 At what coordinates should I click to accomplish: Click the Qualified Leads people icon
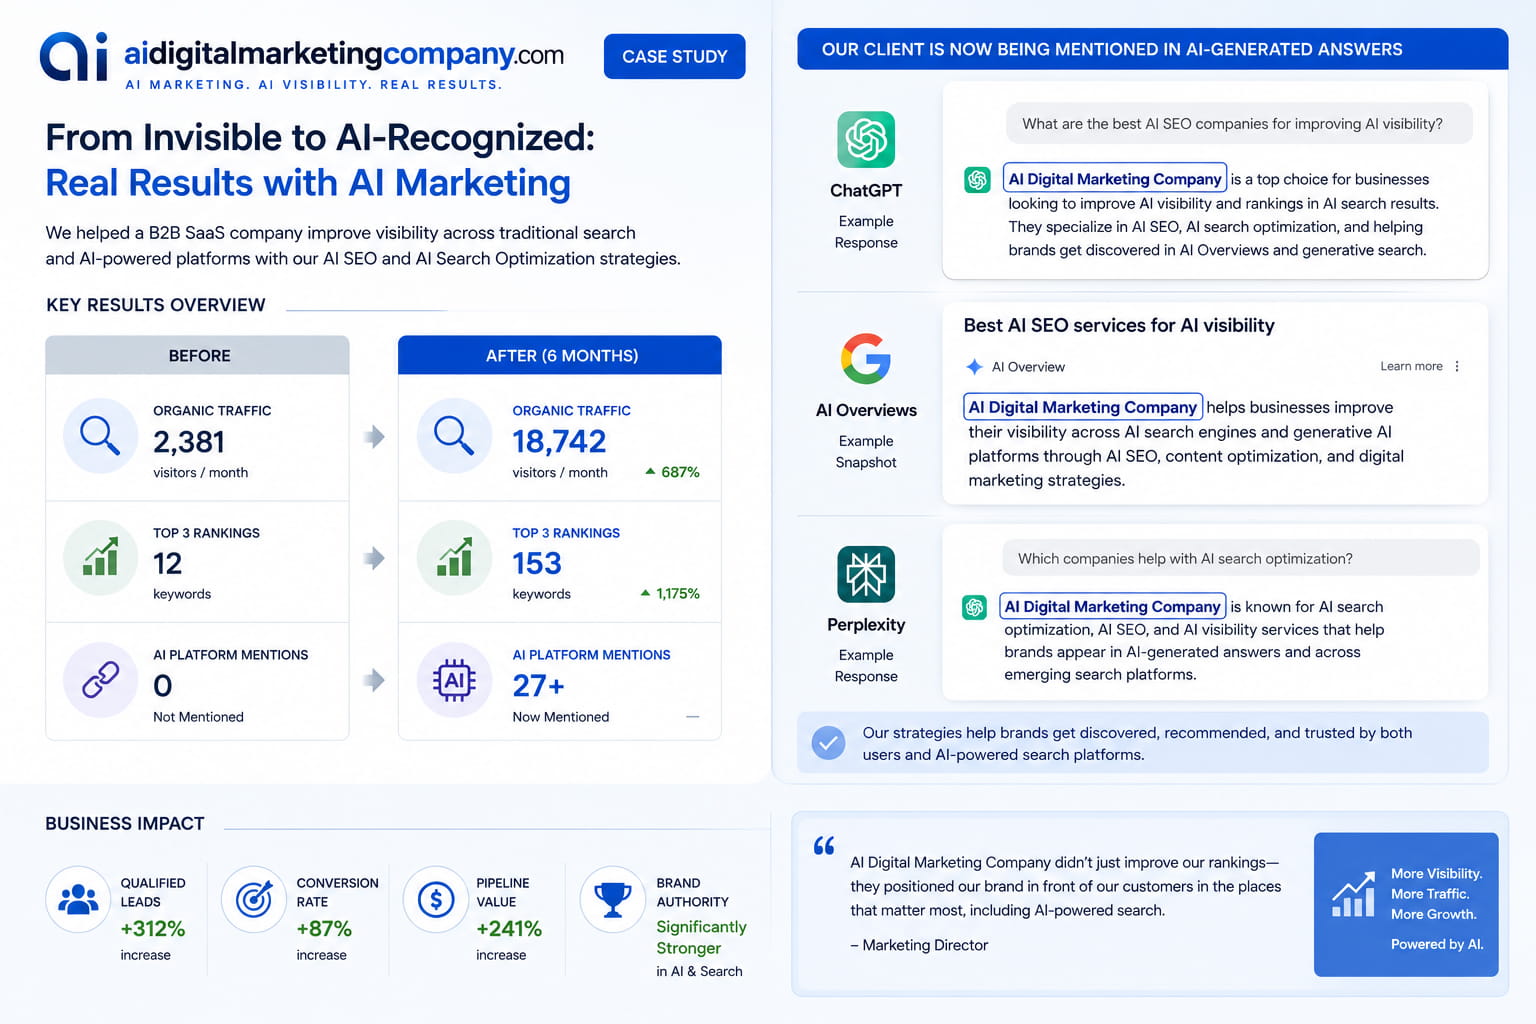(78, 899)
